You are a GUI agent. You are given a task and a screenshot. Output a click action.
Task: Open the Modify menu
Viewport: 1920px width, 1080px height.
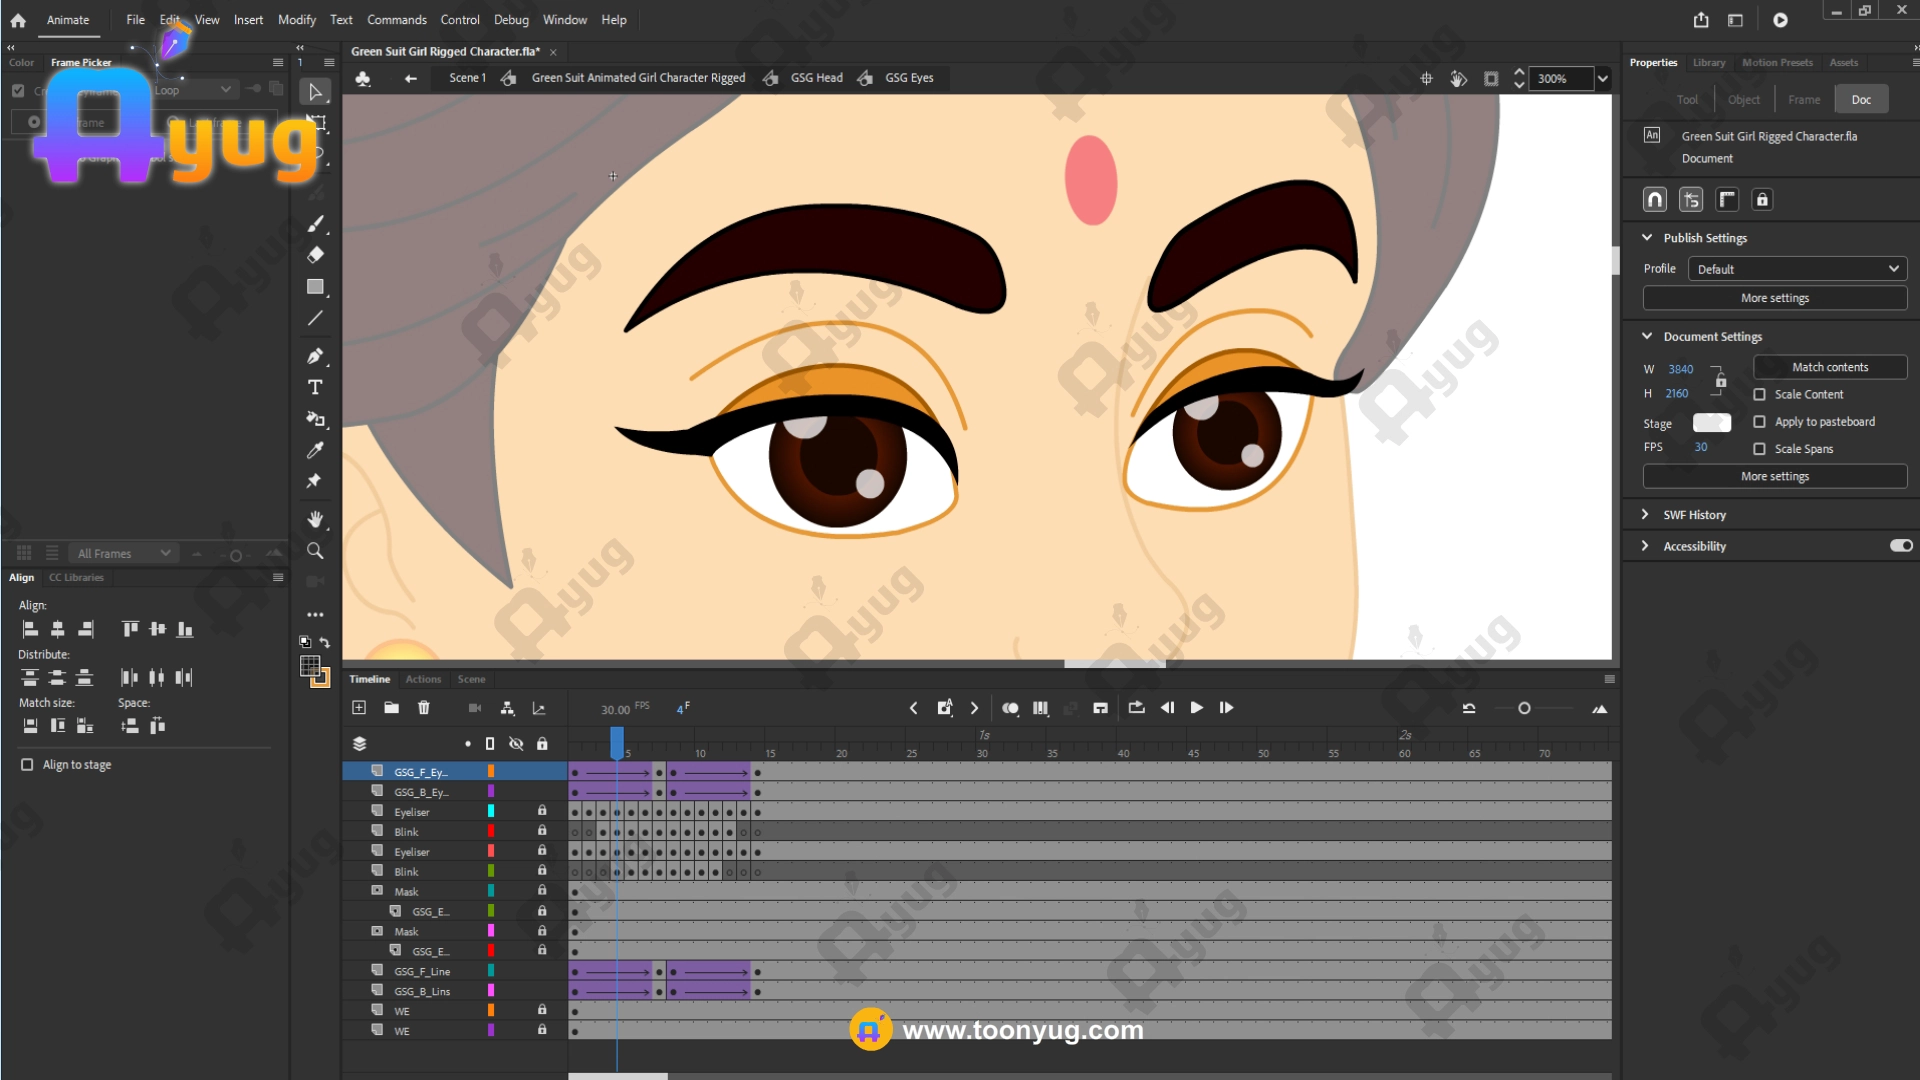(296, 20)
